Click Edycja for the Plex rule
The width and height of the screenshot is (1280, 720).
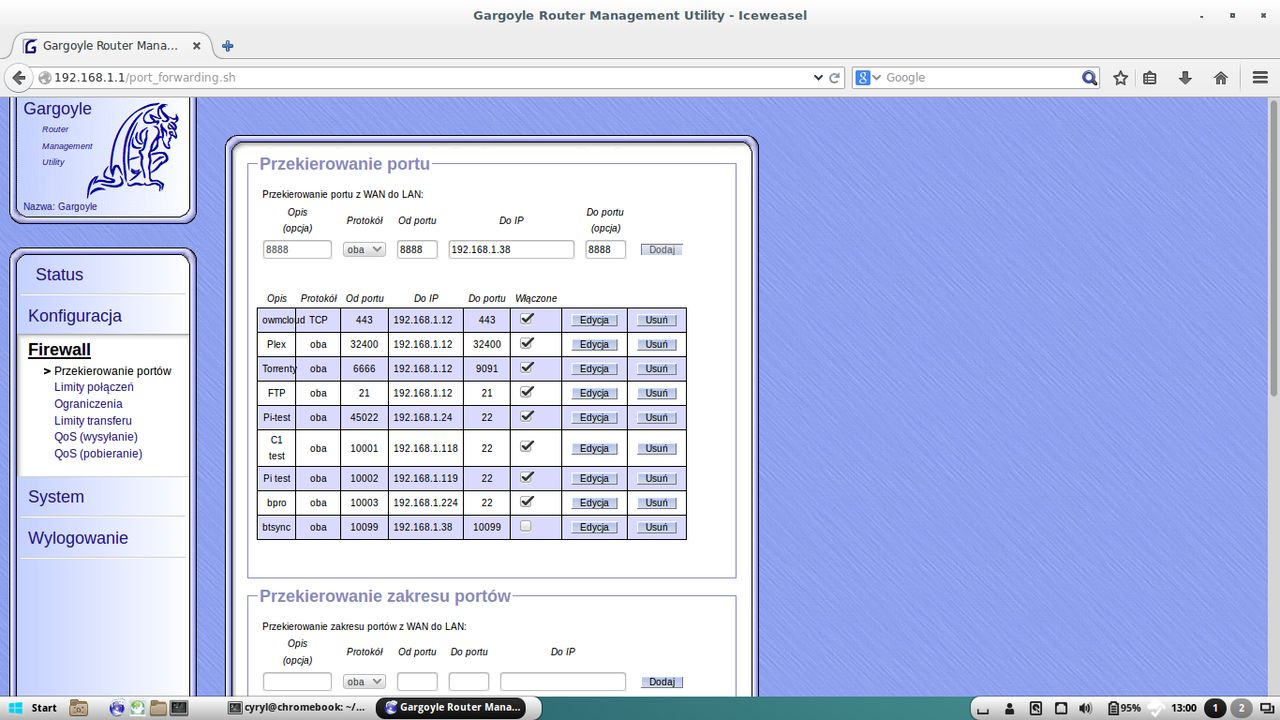594,344
